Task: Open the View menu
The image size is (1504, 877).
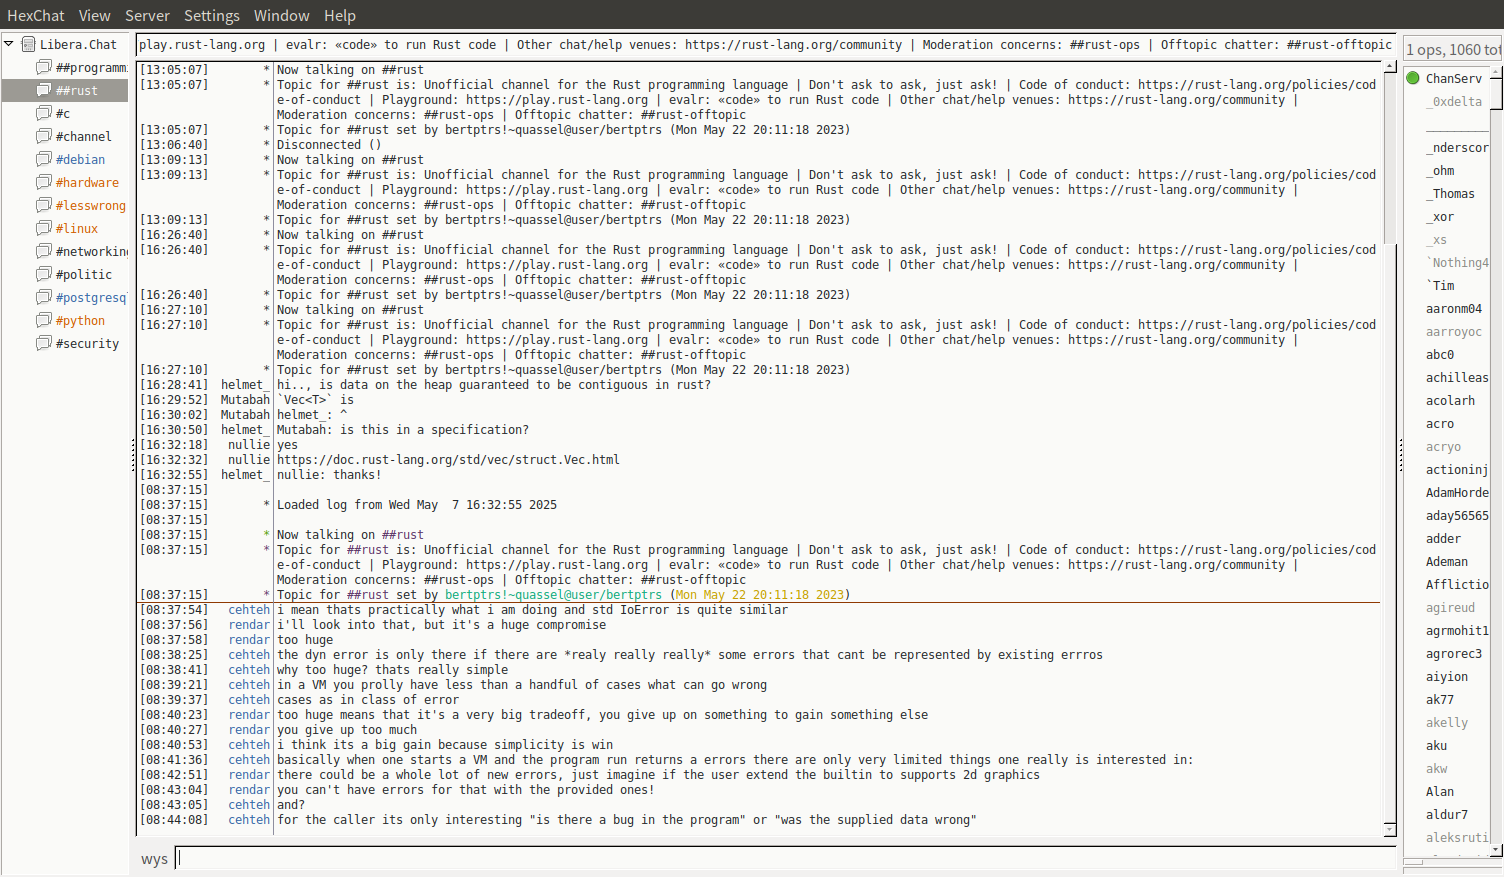Action: pyautogui.click(x=95, y=16)
